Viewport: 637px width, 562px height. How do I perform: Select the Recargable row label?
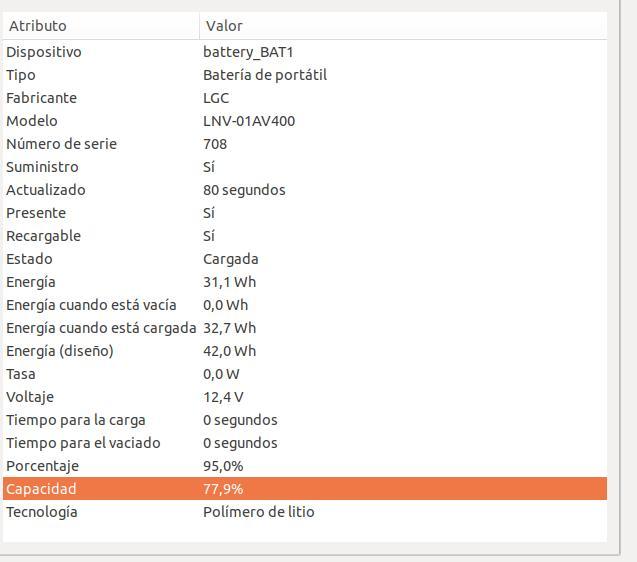43,236
